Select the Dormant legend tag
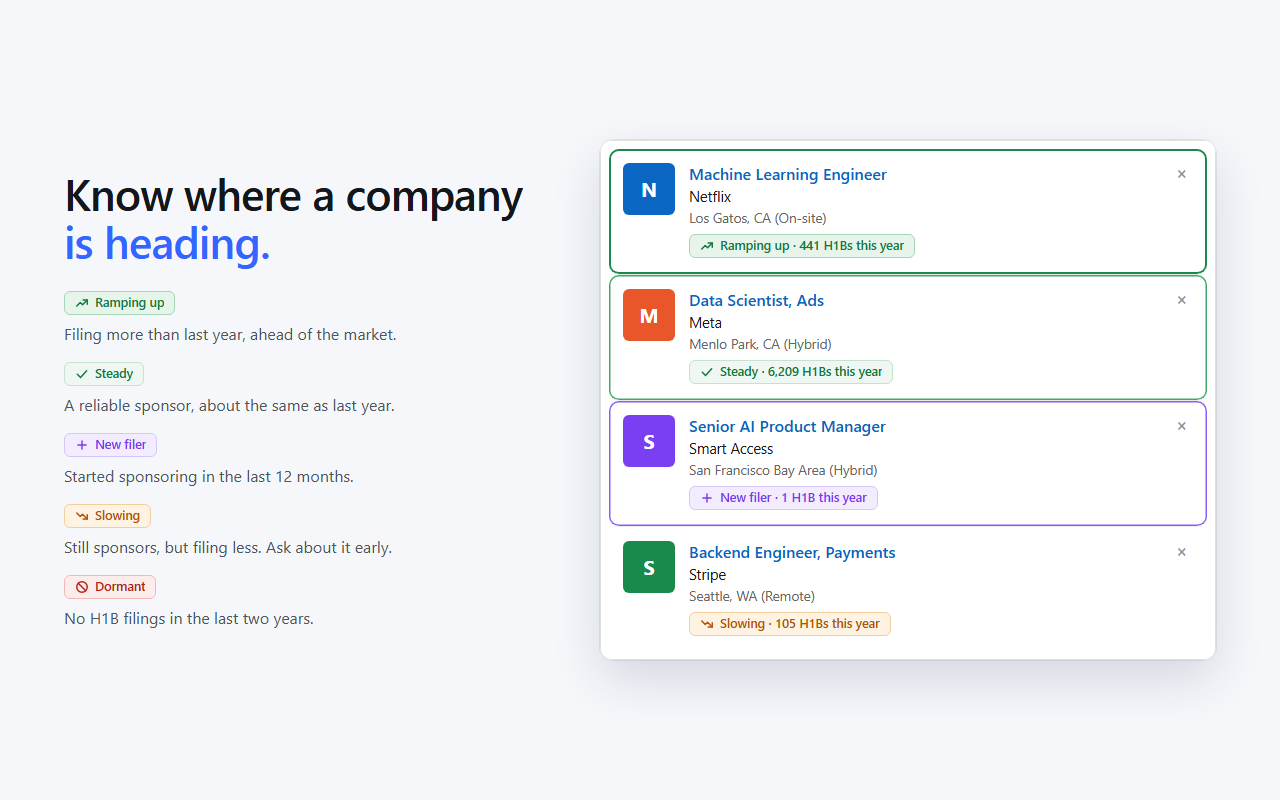The image size is (1280, 800). (110, 587)
